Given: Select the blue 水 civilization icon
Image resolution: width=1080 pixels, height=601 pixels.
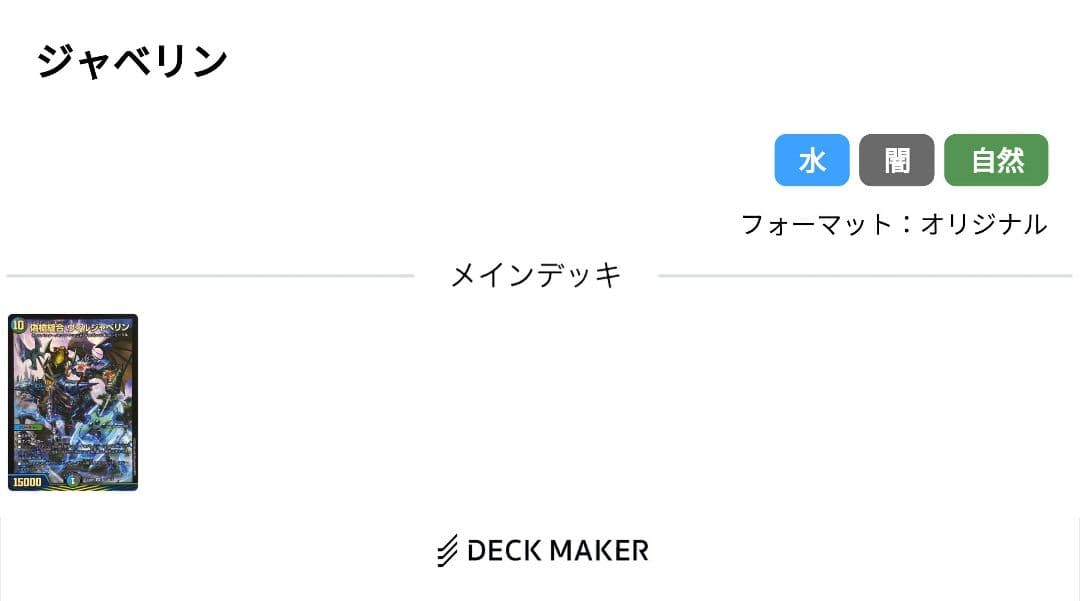Looking at the screenshot, I should pyautogui.click(x=811, y=160).
